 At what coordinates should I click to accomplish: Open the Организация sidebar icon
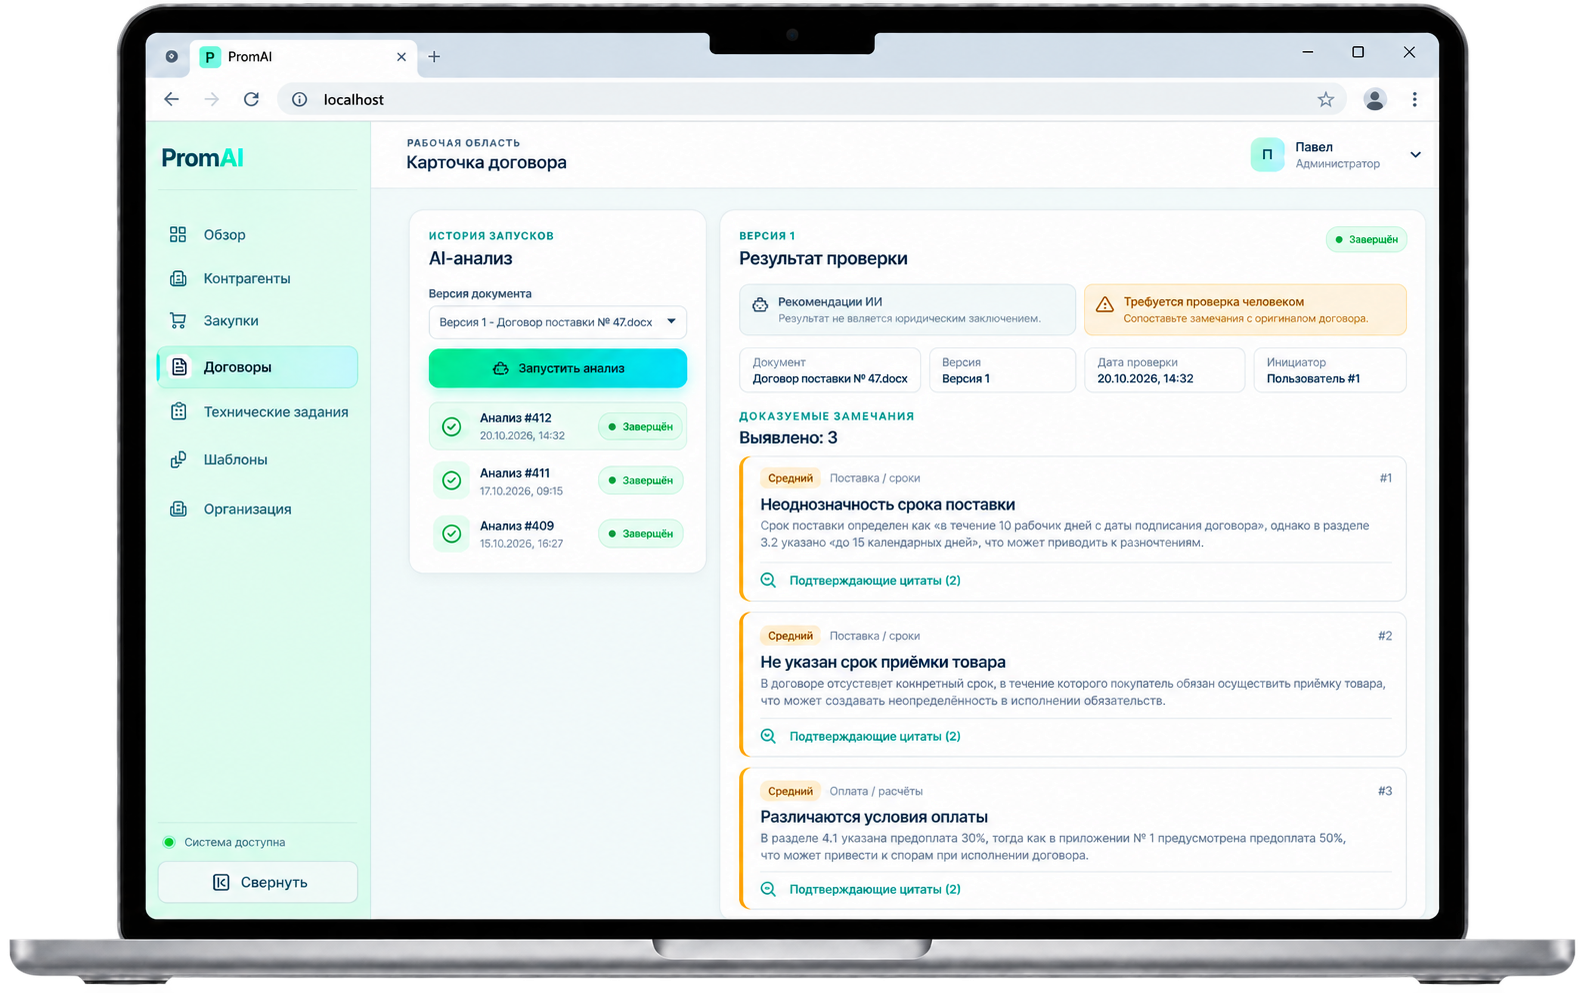178,508
